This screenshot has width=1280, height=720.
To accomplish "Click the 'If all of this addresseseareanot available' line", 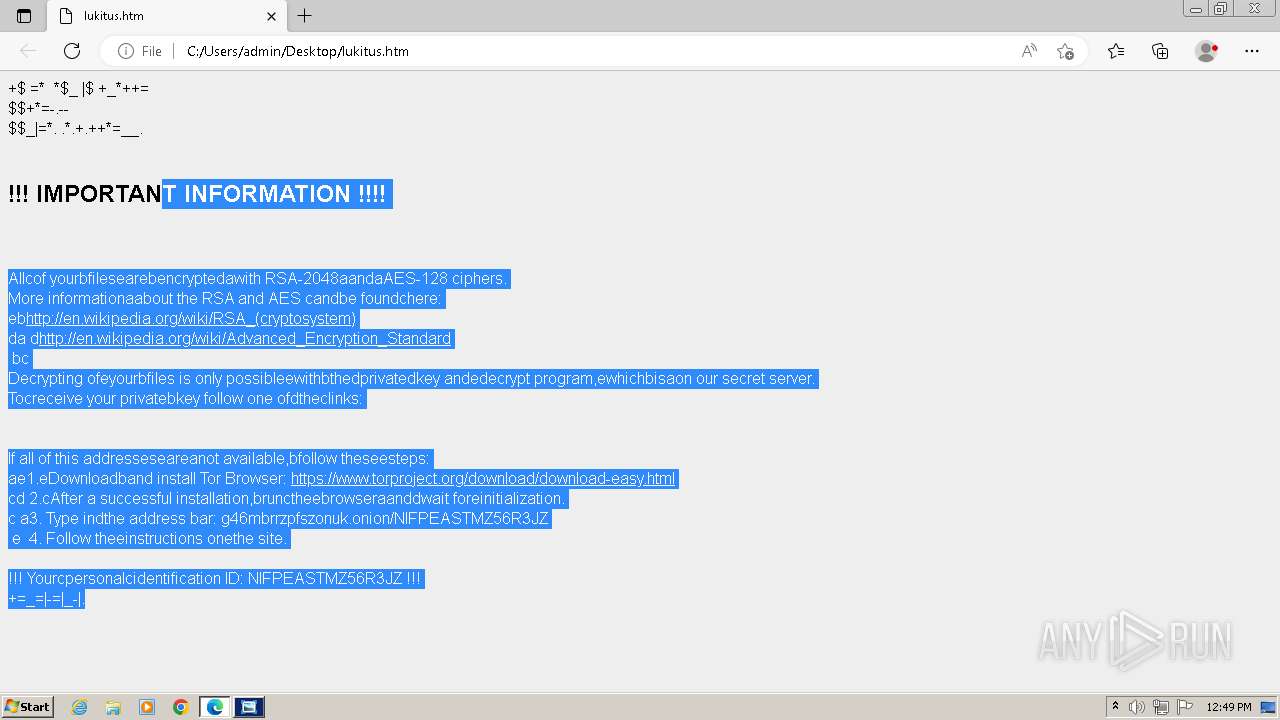I will (x=219, y=459).
